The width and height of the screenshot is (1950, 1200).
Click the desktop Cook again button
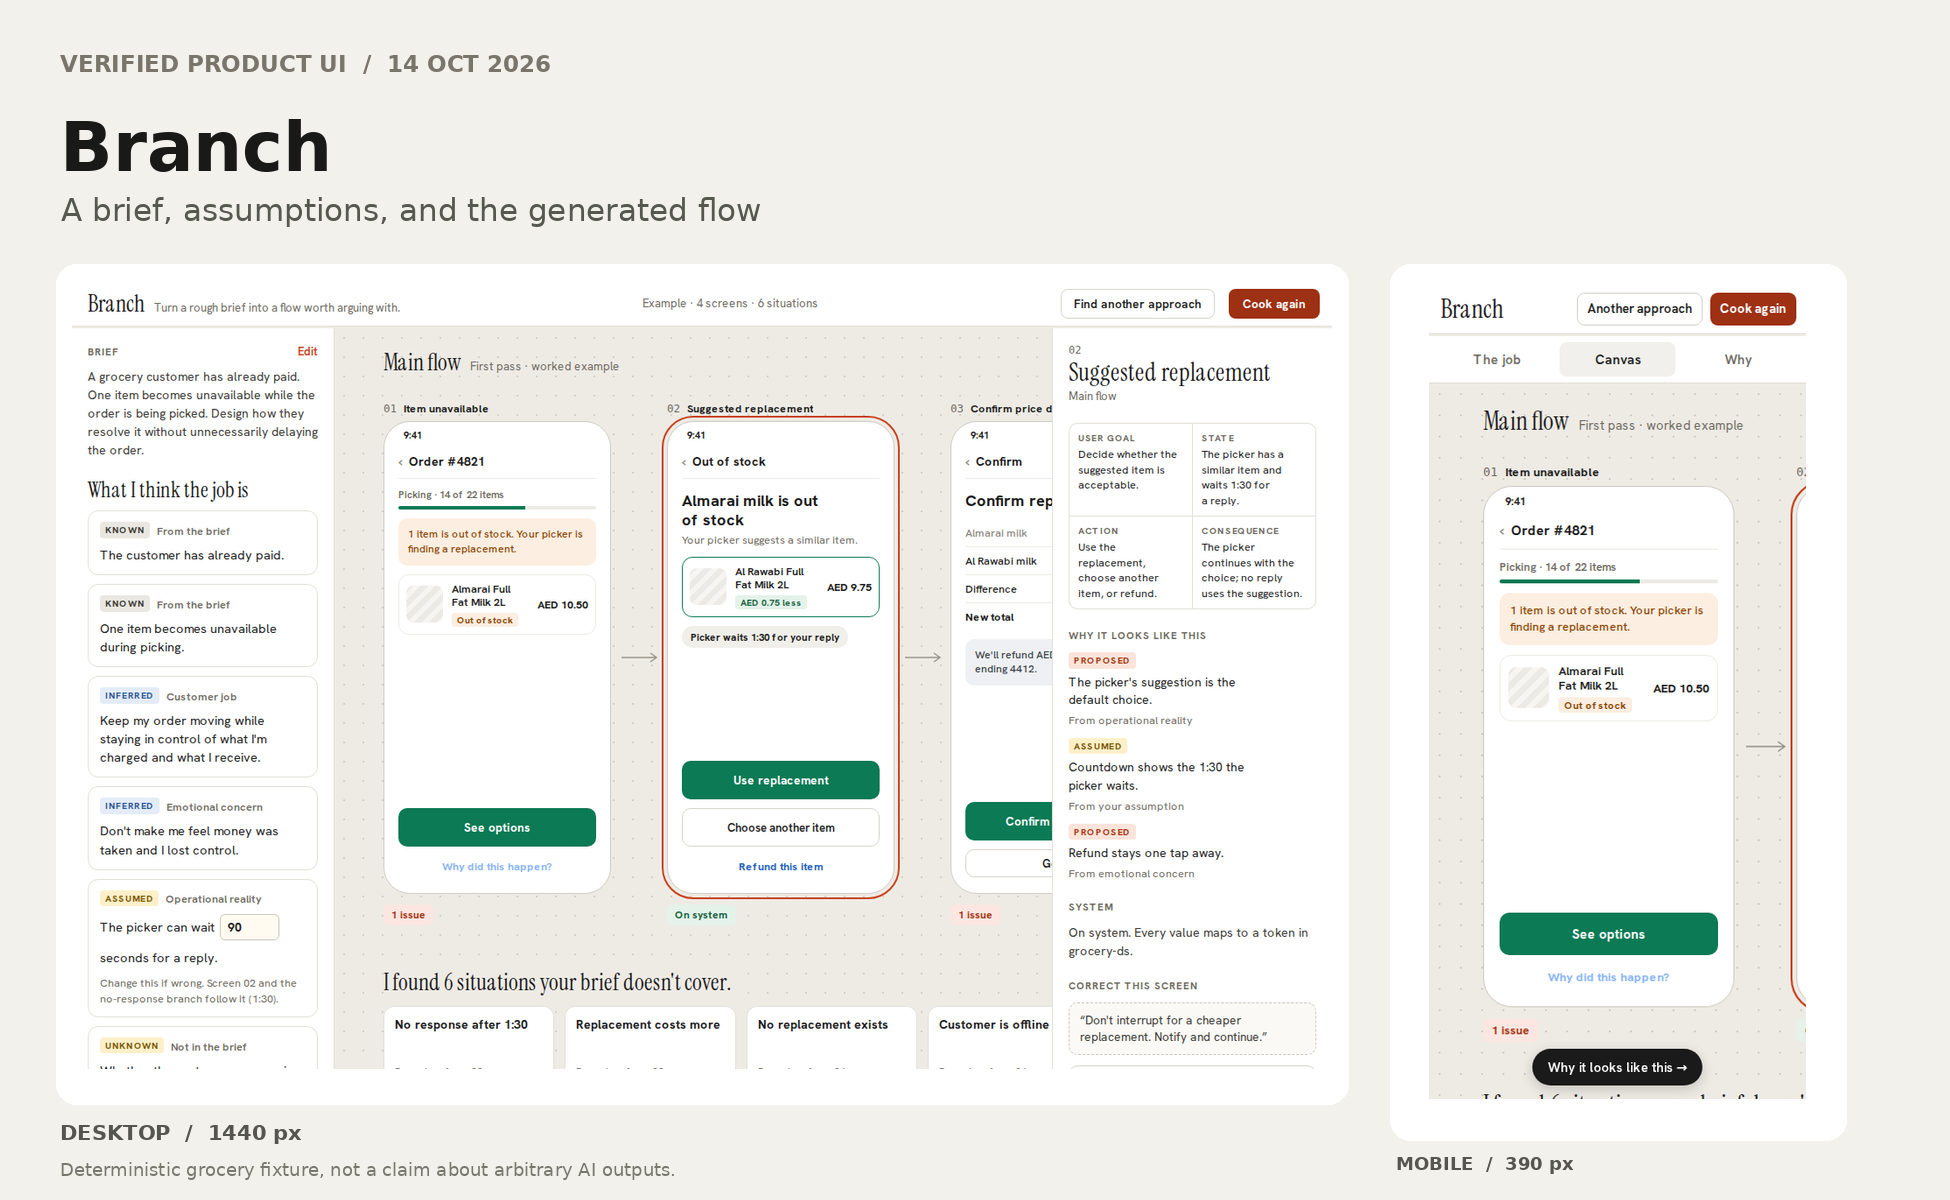[1273, 304]
